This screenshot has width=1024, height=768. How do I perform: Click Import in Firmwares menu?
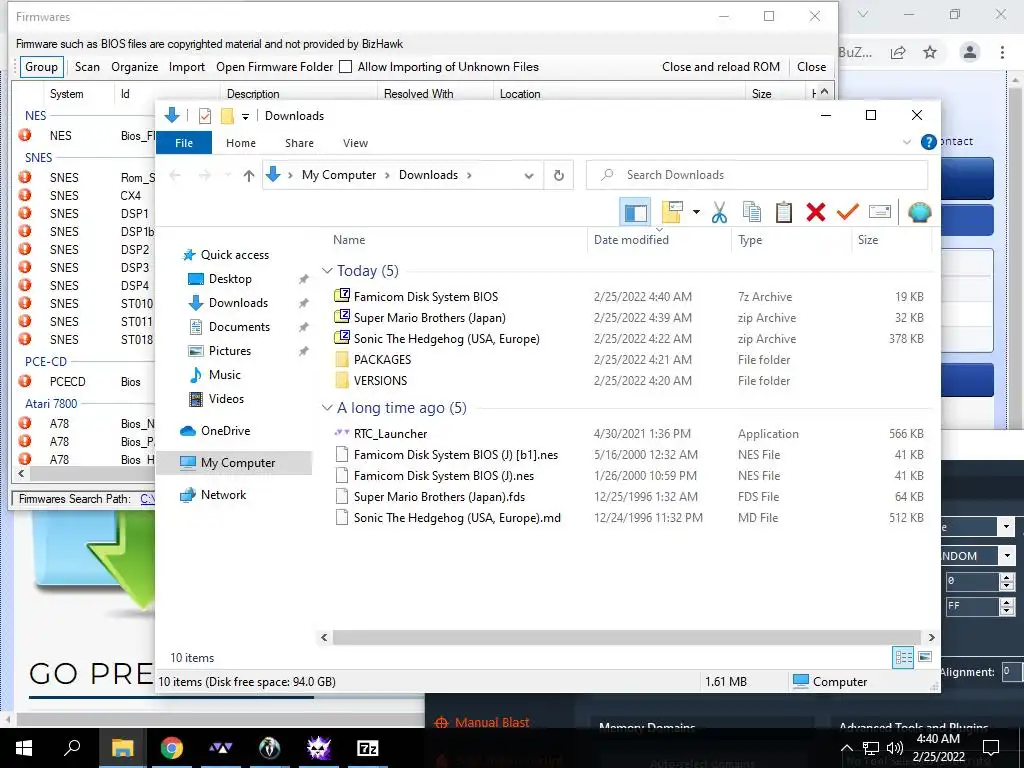(187, 67)
